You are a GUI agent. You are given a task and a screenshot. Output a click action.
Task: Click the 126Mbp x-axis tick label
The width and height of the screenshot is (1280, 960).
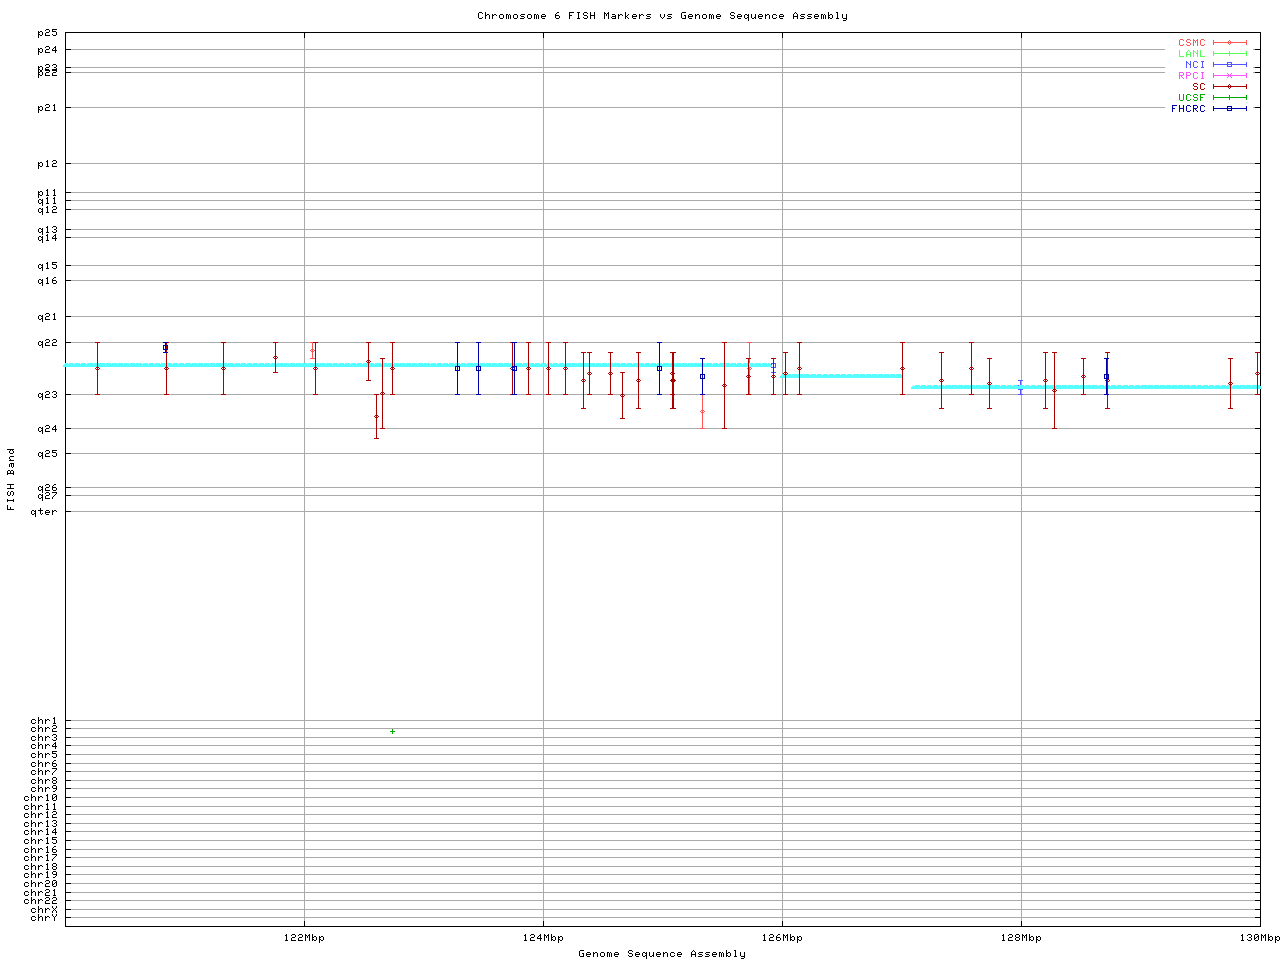point(782,938)
